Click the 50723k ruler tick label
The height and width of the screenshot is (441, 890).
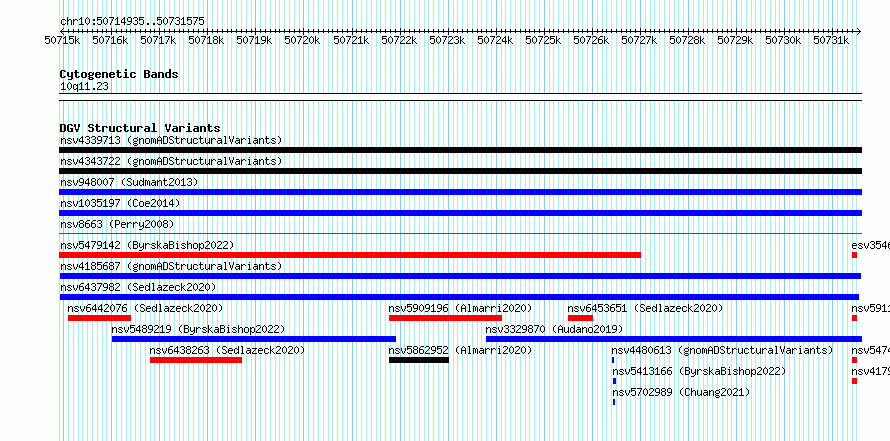point(447,40)
